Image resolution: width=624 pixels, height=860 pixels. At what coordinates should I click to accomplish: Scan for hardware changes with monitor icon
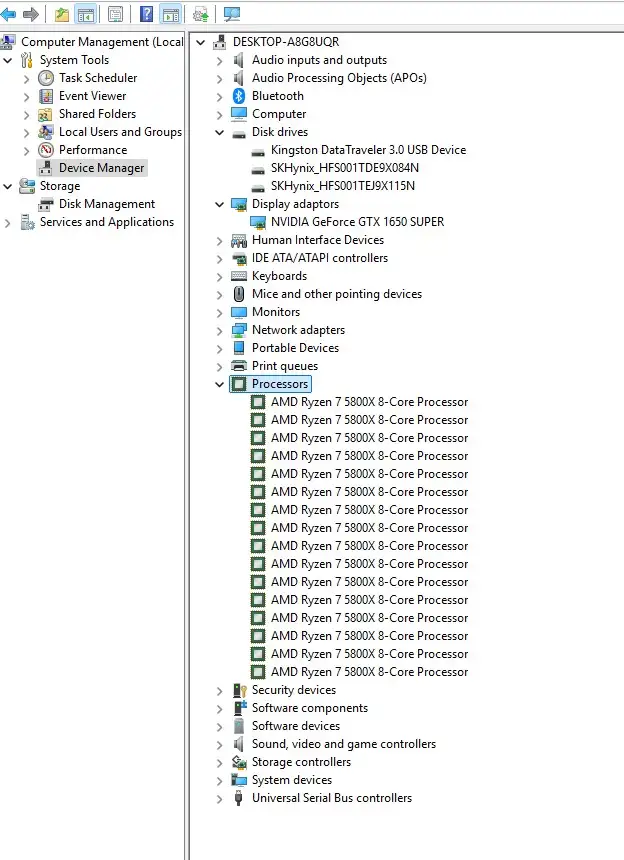click(x=232, y=14)
